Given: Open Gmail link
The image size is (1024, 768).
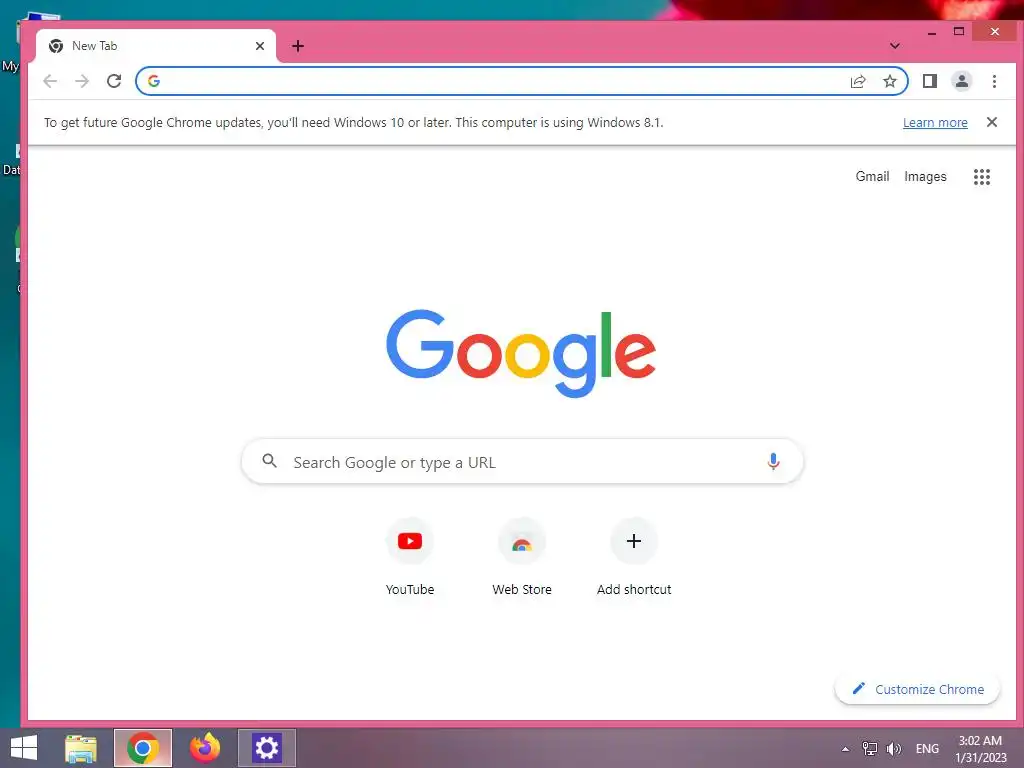Looking at the screenshot, I should click(872, 176).
